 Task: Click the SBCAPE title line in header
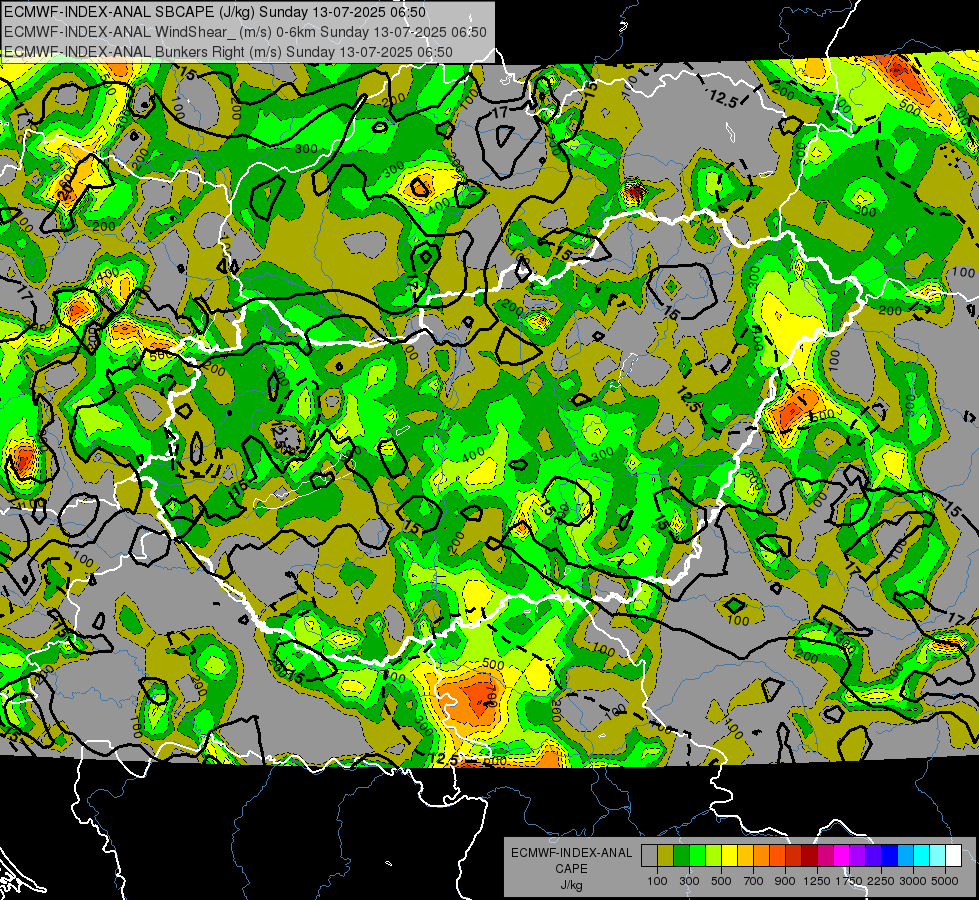coord(215,12)
